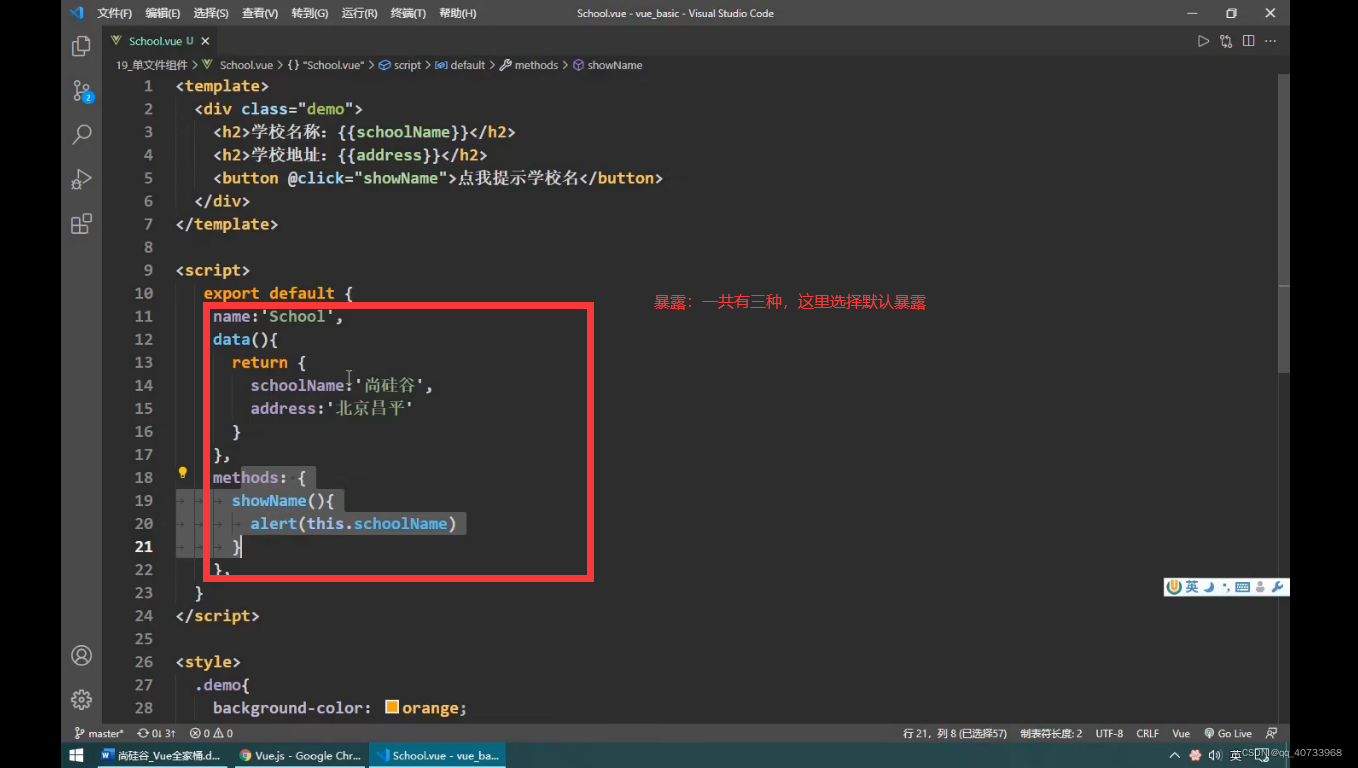Open the 选择(S) menu
Image resolution: width=1358 pixels, height=768 pixels.
[x=211, y=13]
